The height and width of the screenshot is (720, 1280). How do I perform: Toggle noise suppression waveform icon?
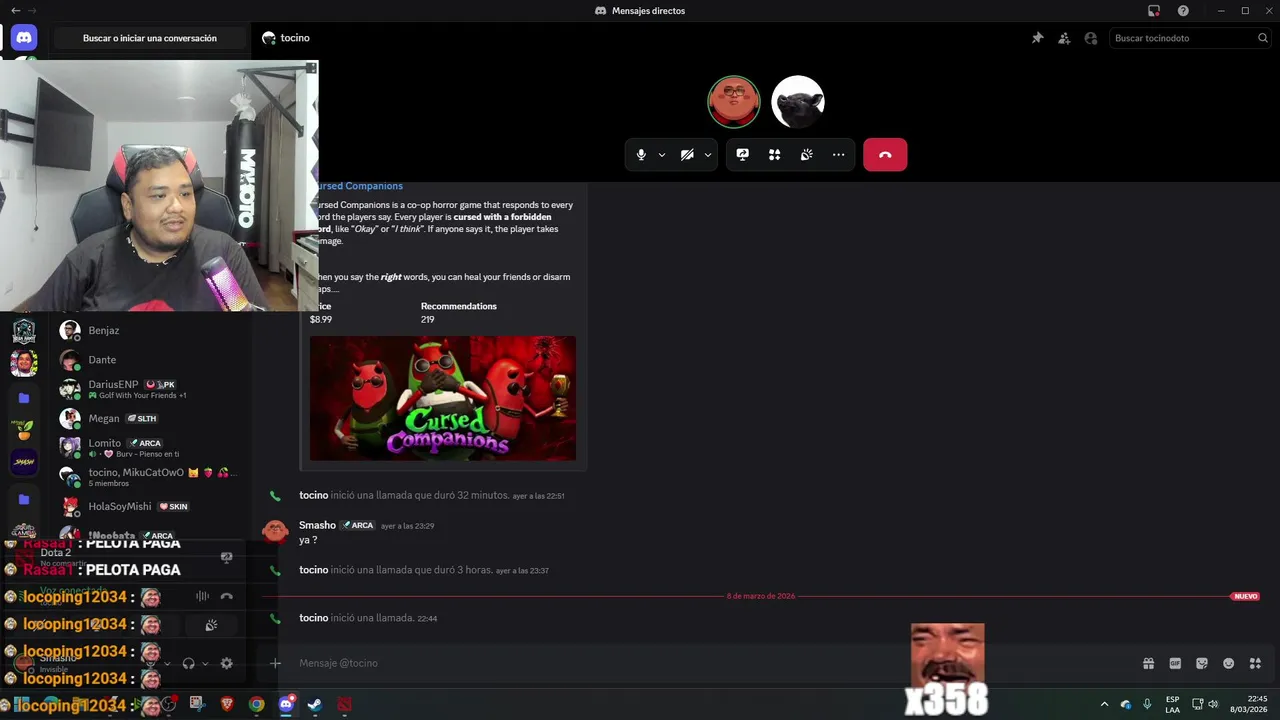click(202, 596)
